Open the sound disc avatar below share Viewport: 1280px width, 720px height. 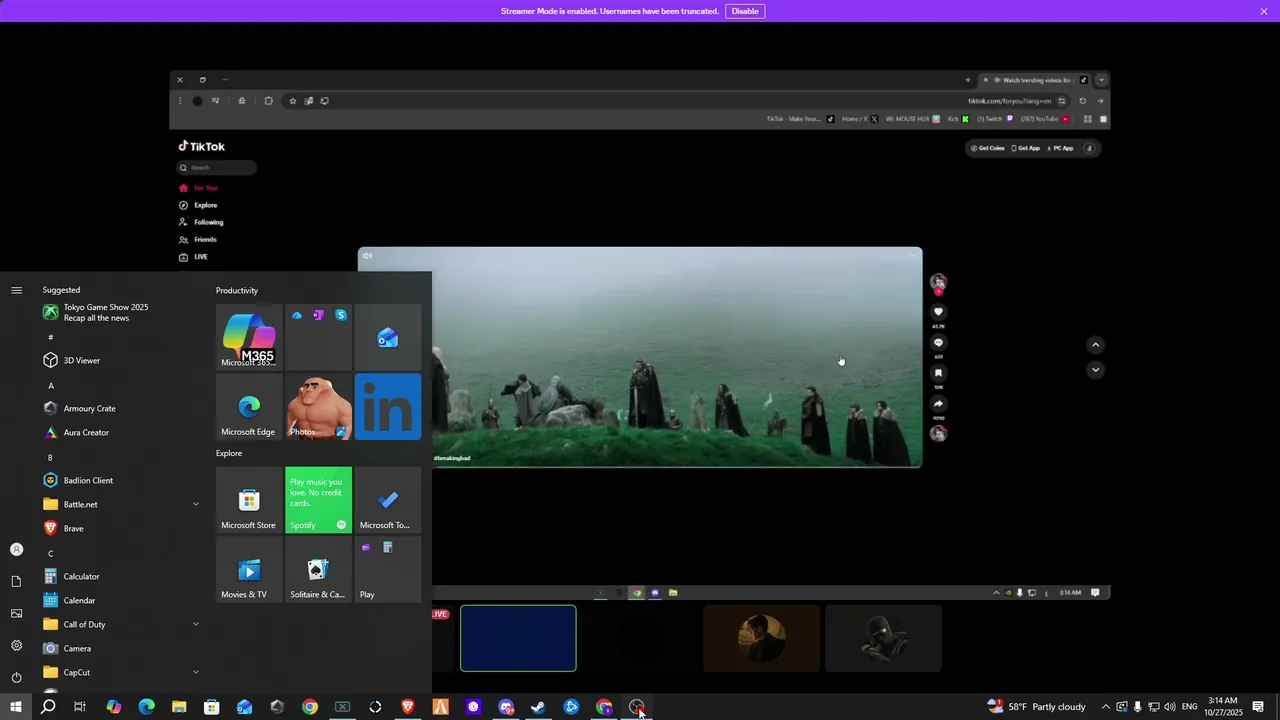(938, 434)
